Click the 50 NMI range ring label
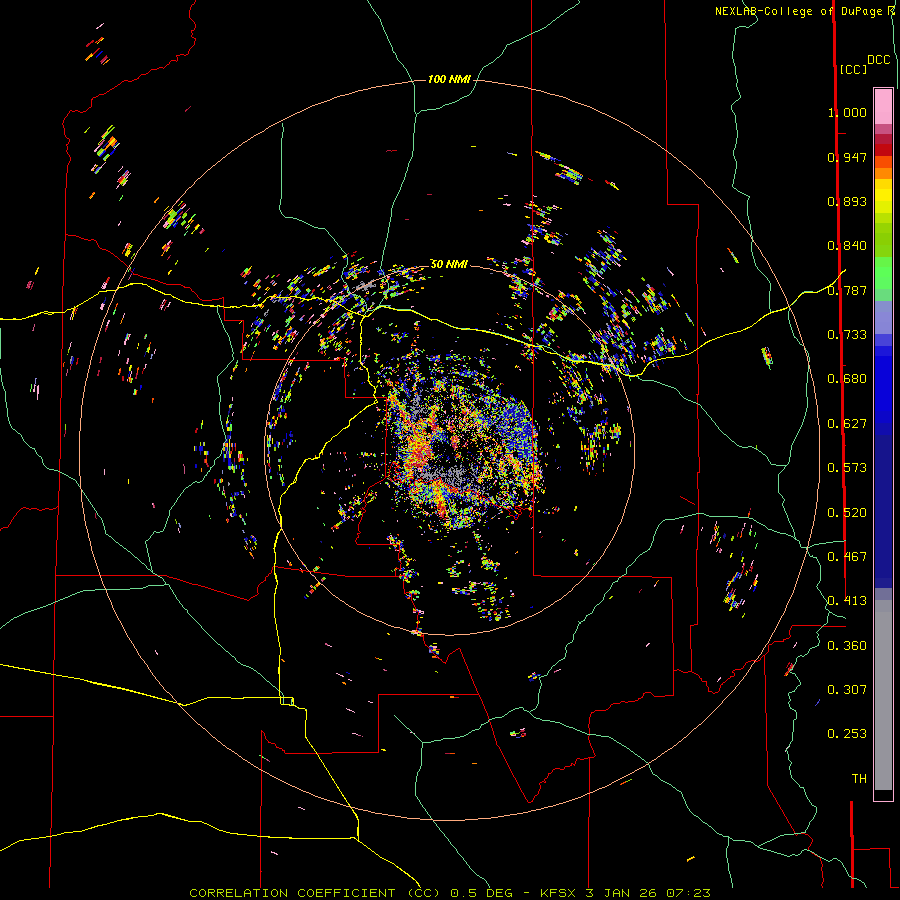Viewport: 900px width, 900px height. [x=449, y=264]
